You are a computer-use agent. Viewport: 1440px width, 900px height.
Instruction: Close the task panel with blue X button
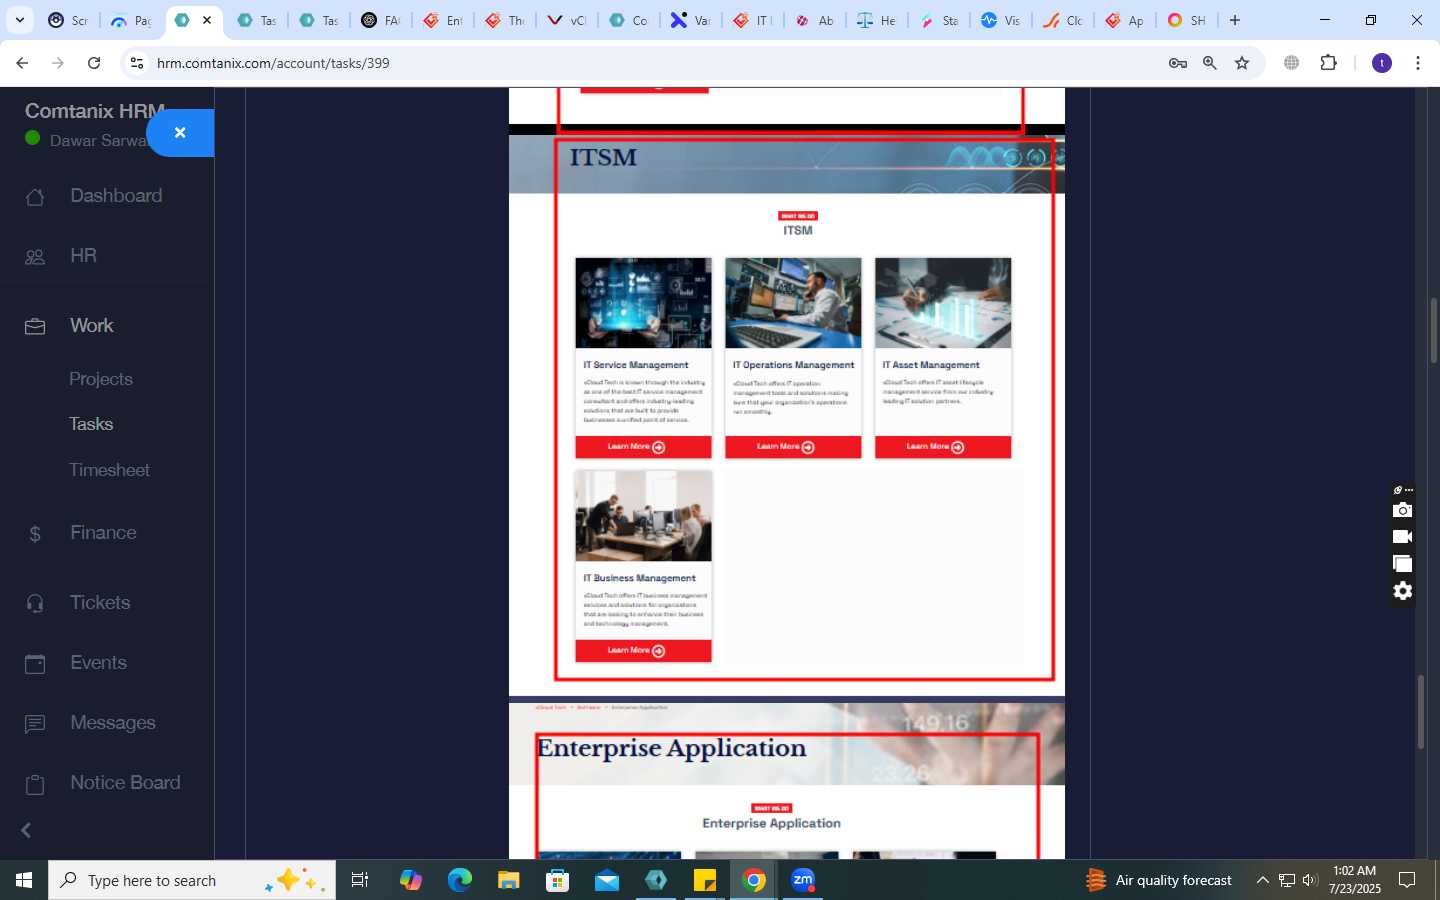[x=180, y=133]
